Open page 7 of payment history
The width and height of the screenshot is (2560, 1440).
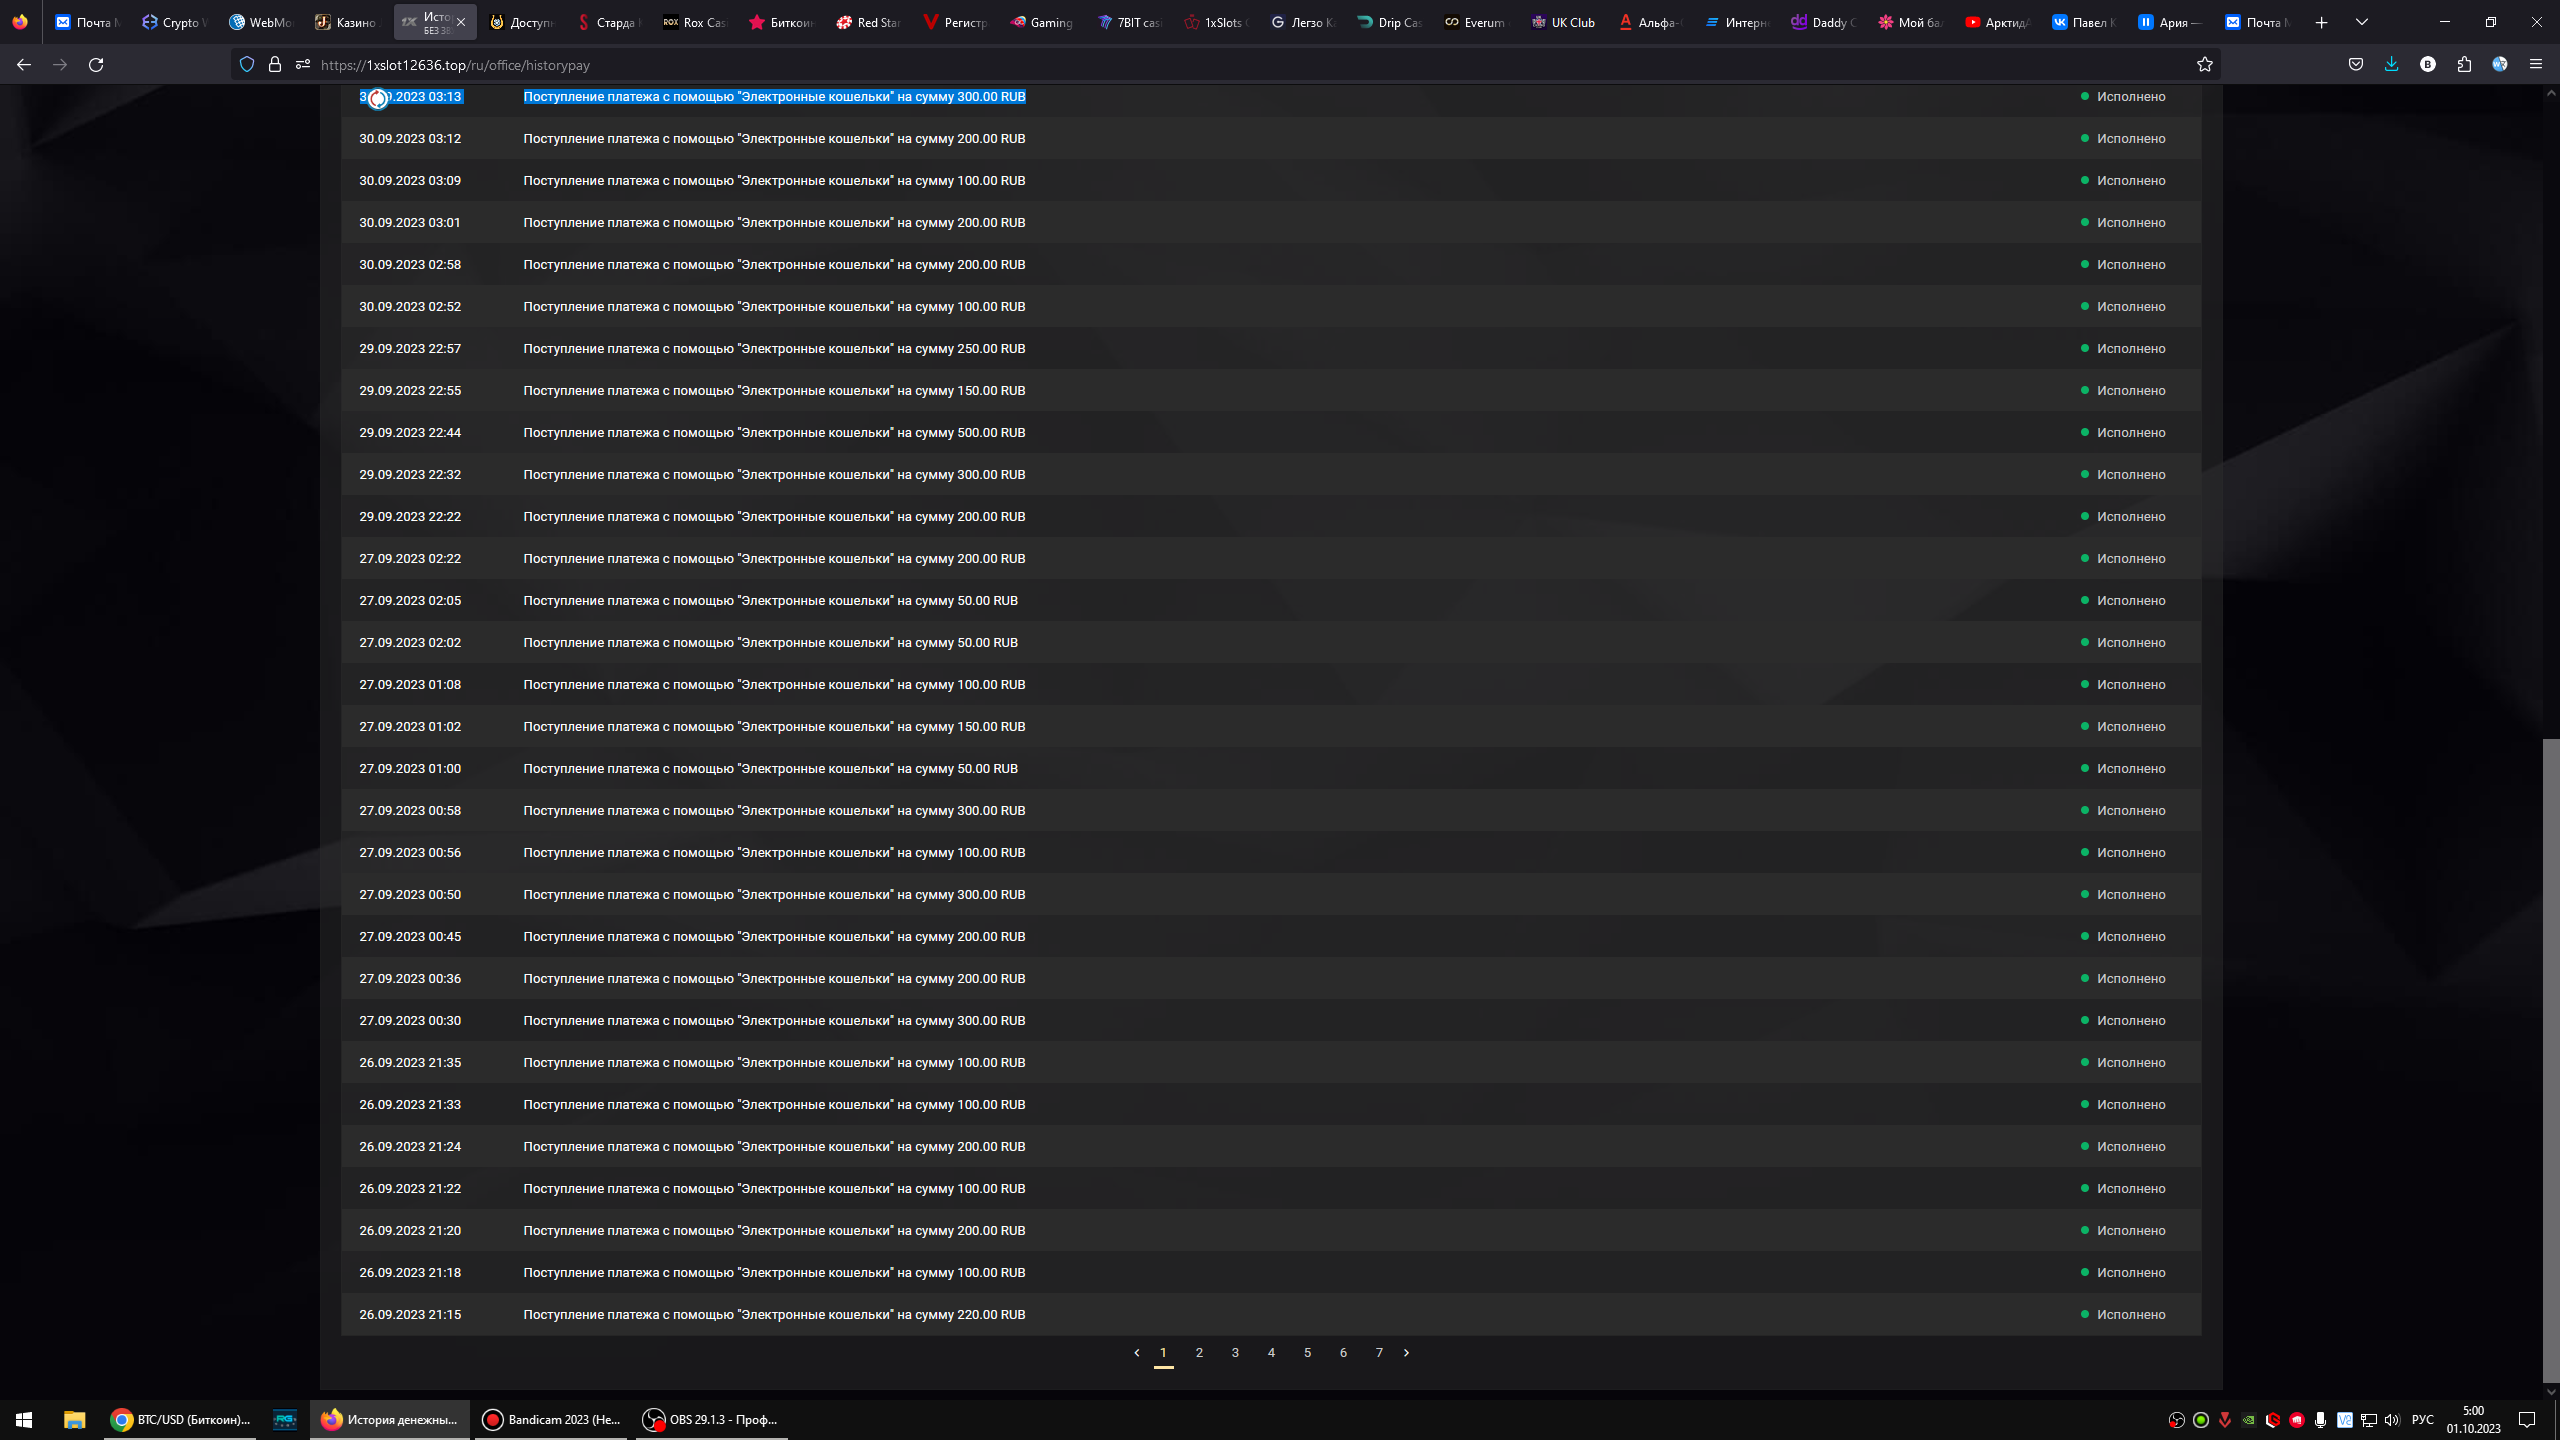click(x=1379, y=1353)
